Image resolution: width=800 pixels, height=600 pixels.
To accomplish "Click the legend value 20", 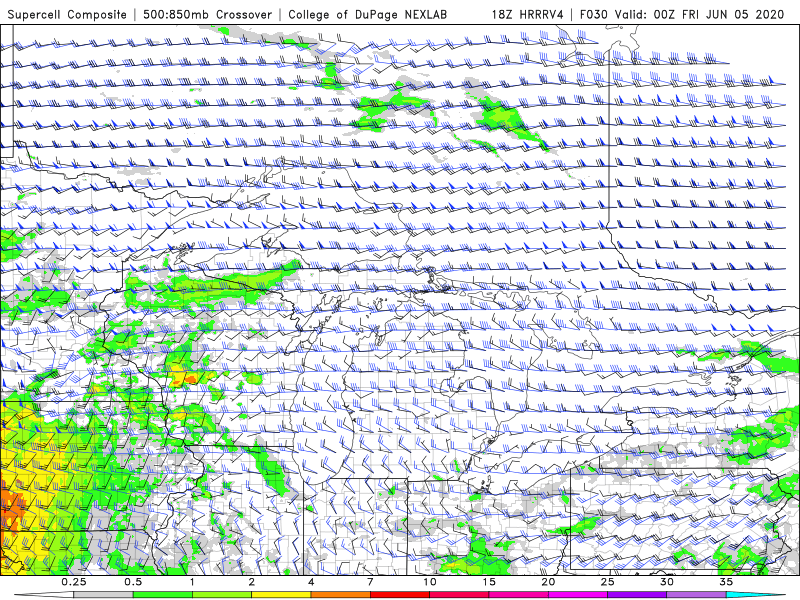I will click(x=548, y=582).
